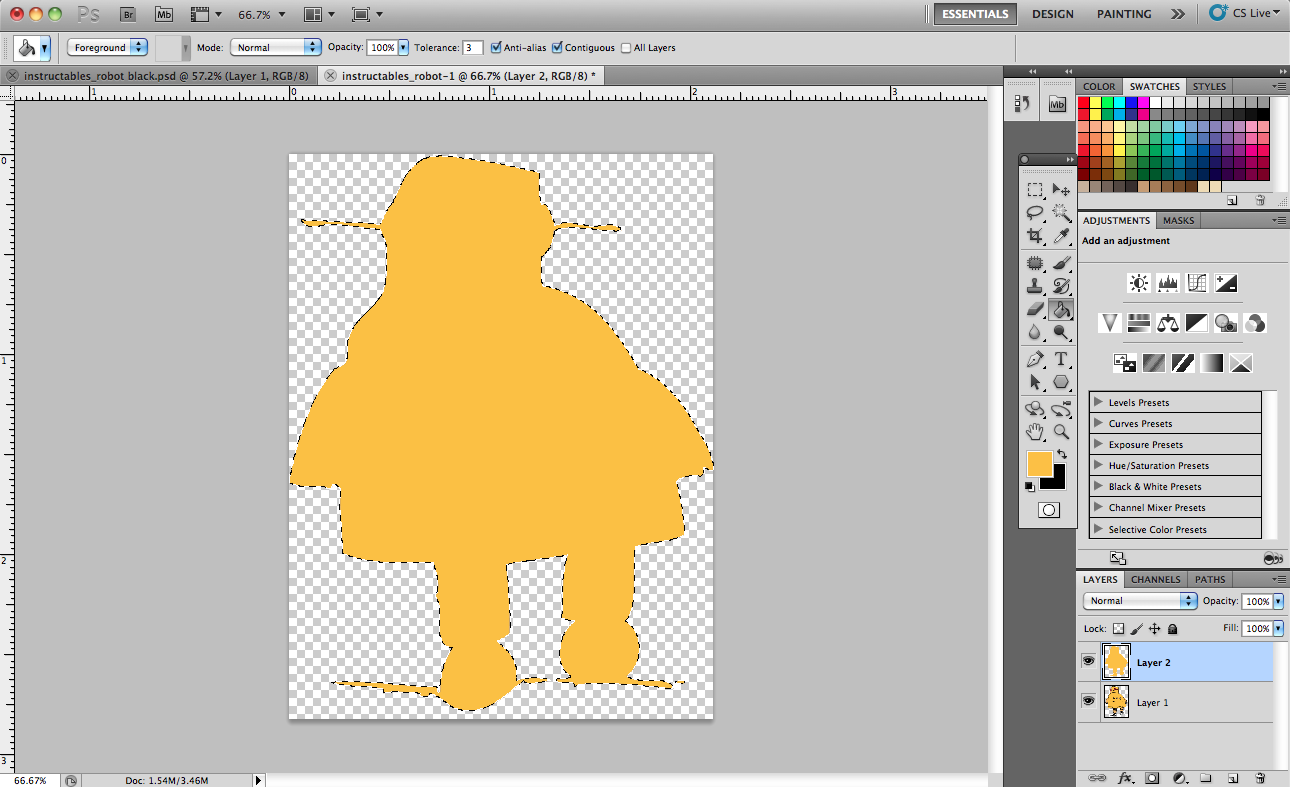
Task: Select the Horizontal Type tool
Action: (1061, 359)
